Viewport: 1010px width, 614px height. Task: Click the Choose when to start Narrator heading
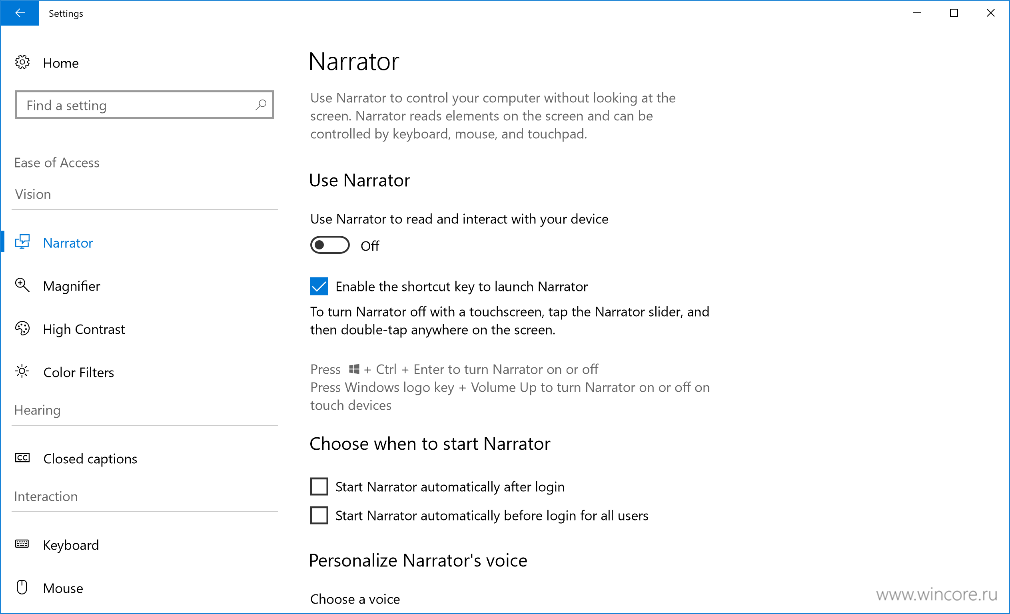point(430,444)
